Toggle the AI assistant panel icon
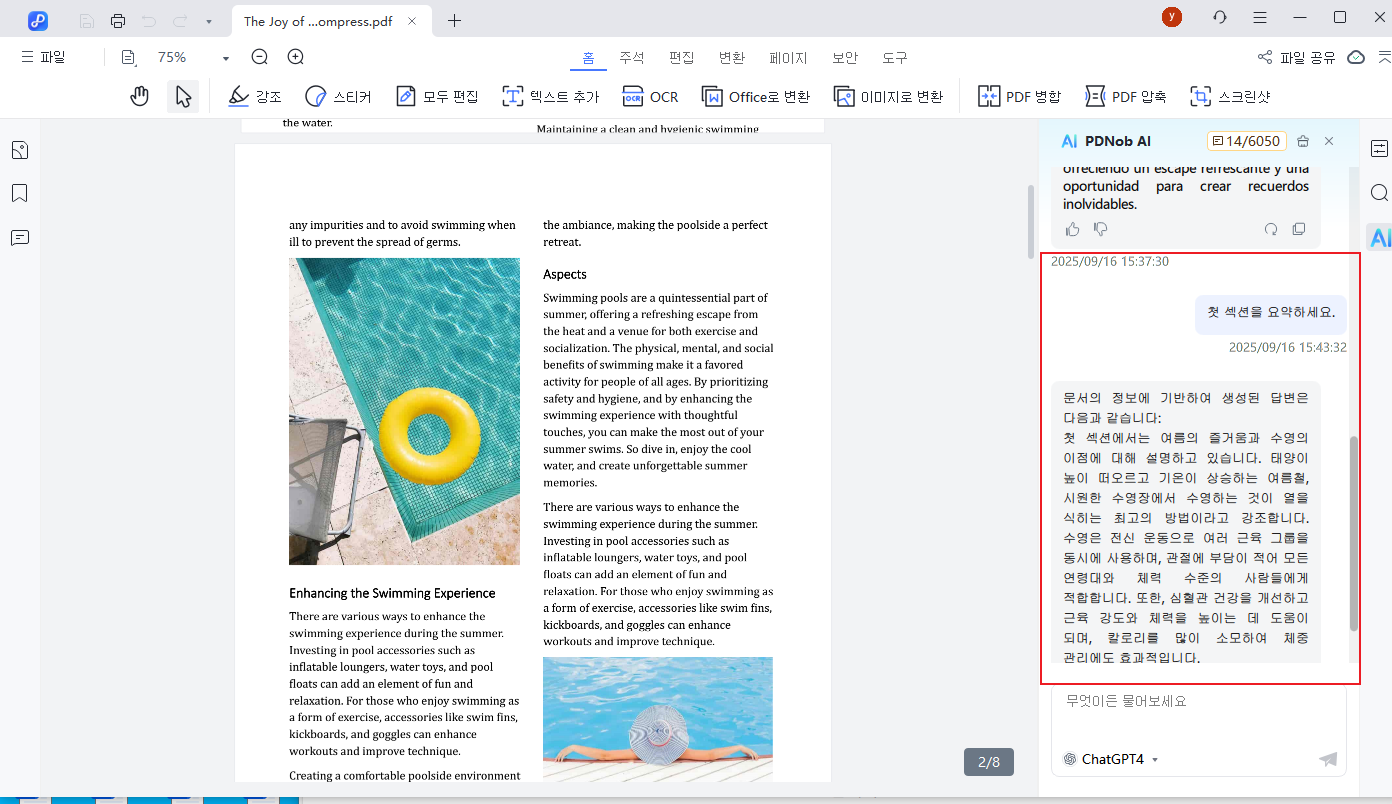The width and height of the screenshot is (1392, 804). click(x=1380, y=237)
